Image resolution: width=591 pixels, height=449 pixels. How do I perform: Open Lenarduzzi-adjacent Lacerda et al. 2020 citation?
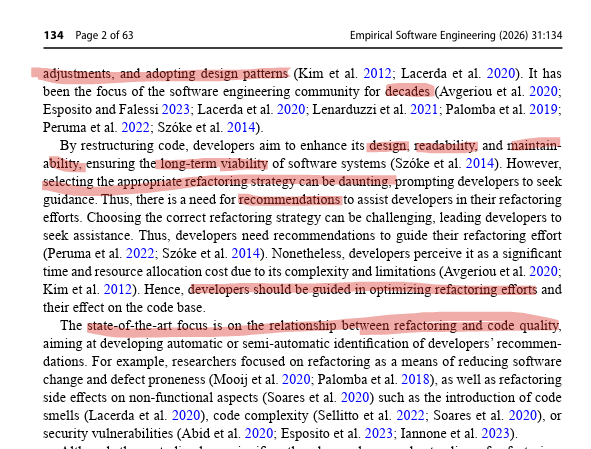pyautogui.click(x=291, y=109)
